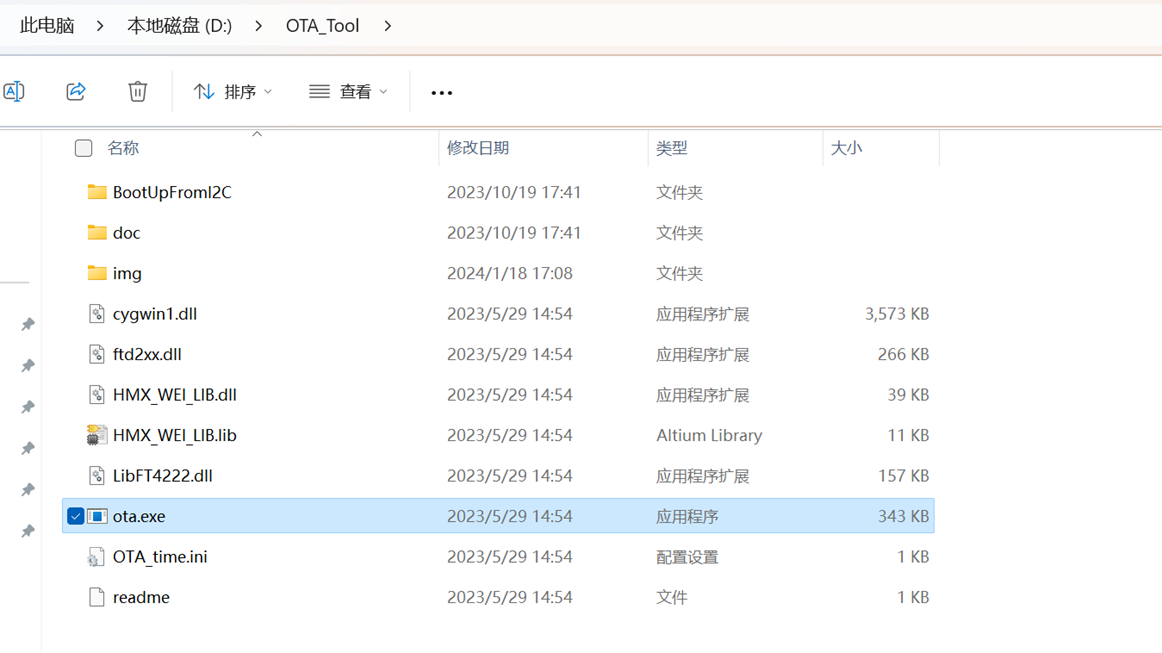Click the OTA_time.ini config file icon
The width and height of the screenshot is (1162, 653).
pyautogui.click(x=96, y=557)
